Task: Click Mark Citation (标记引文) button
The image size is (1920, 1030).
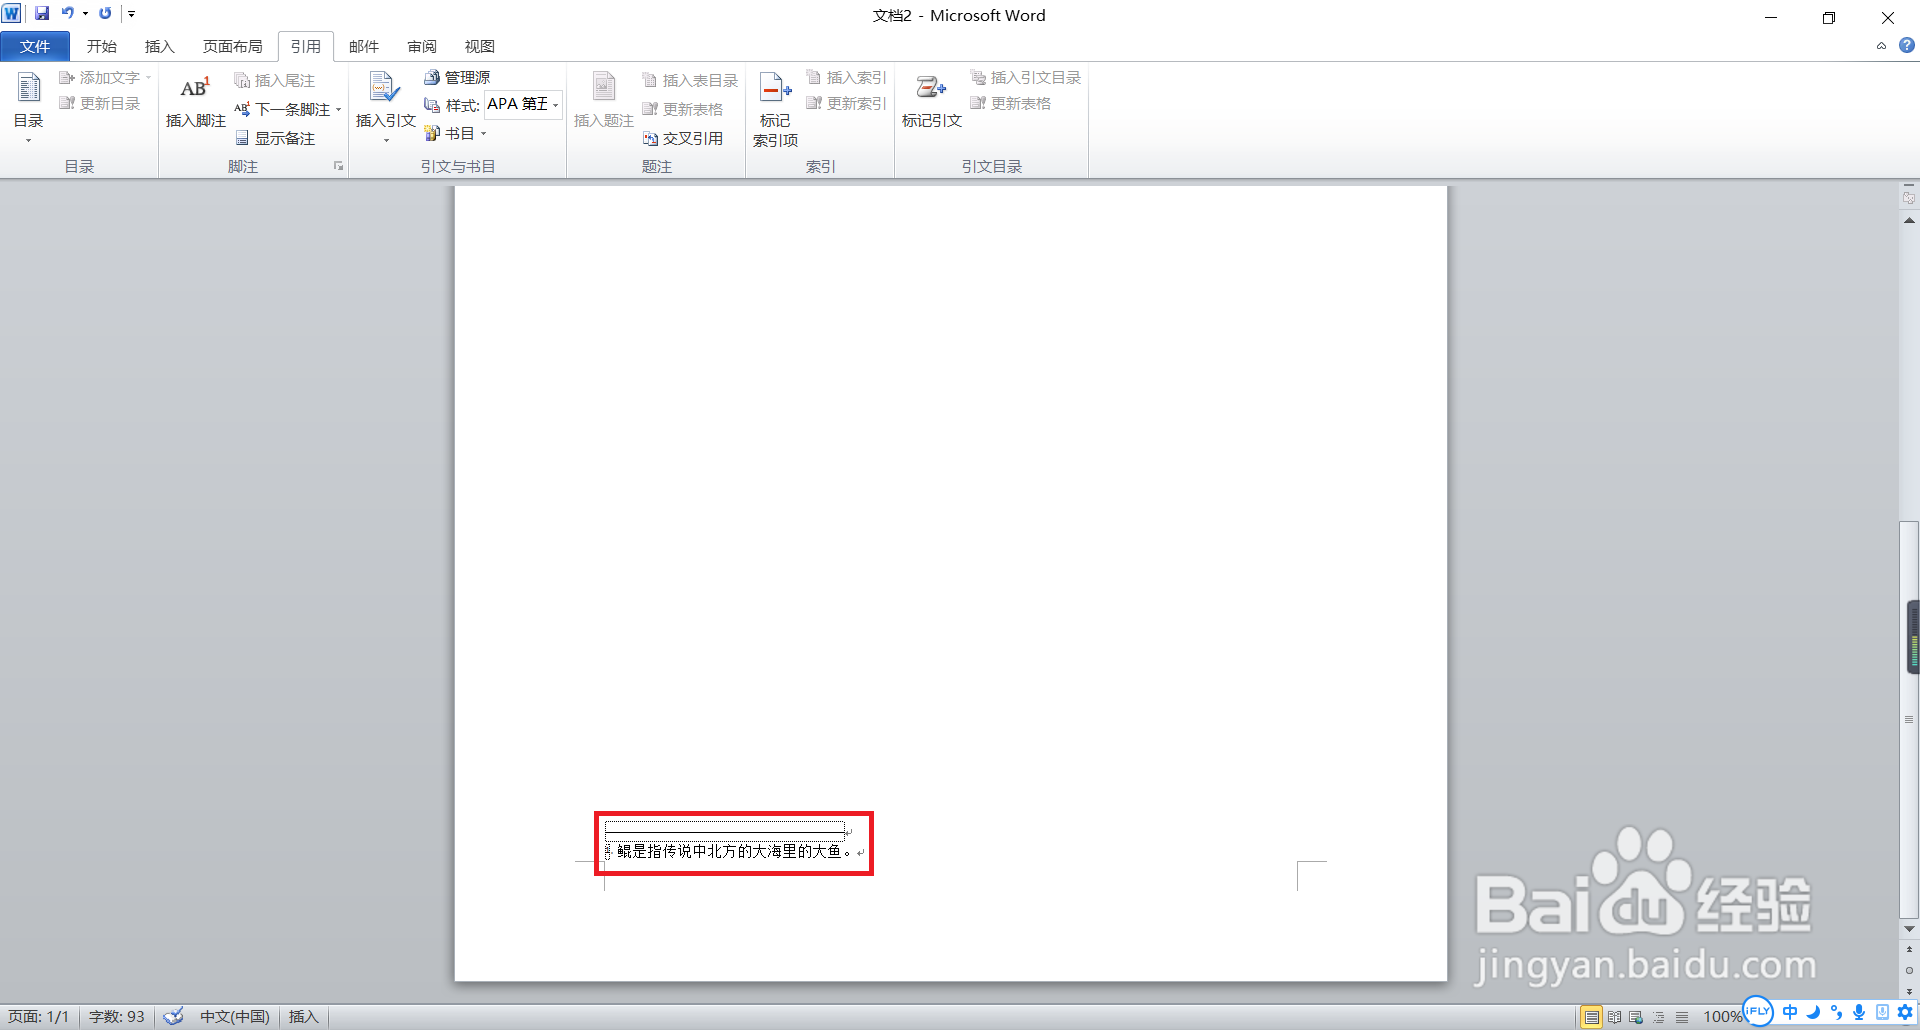Action: (x=931, y=102)
